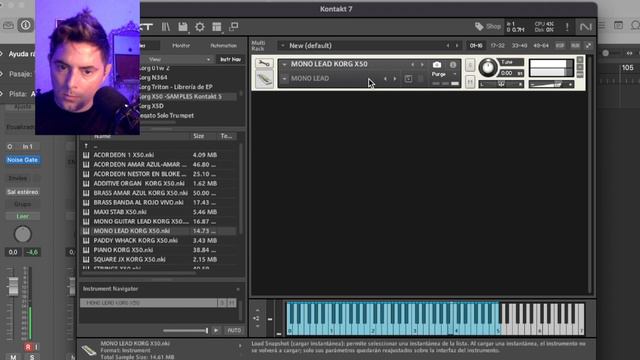Screen dimensions: 640x360
Task: Switch to rack page 49-64
Action: [541, 46]
